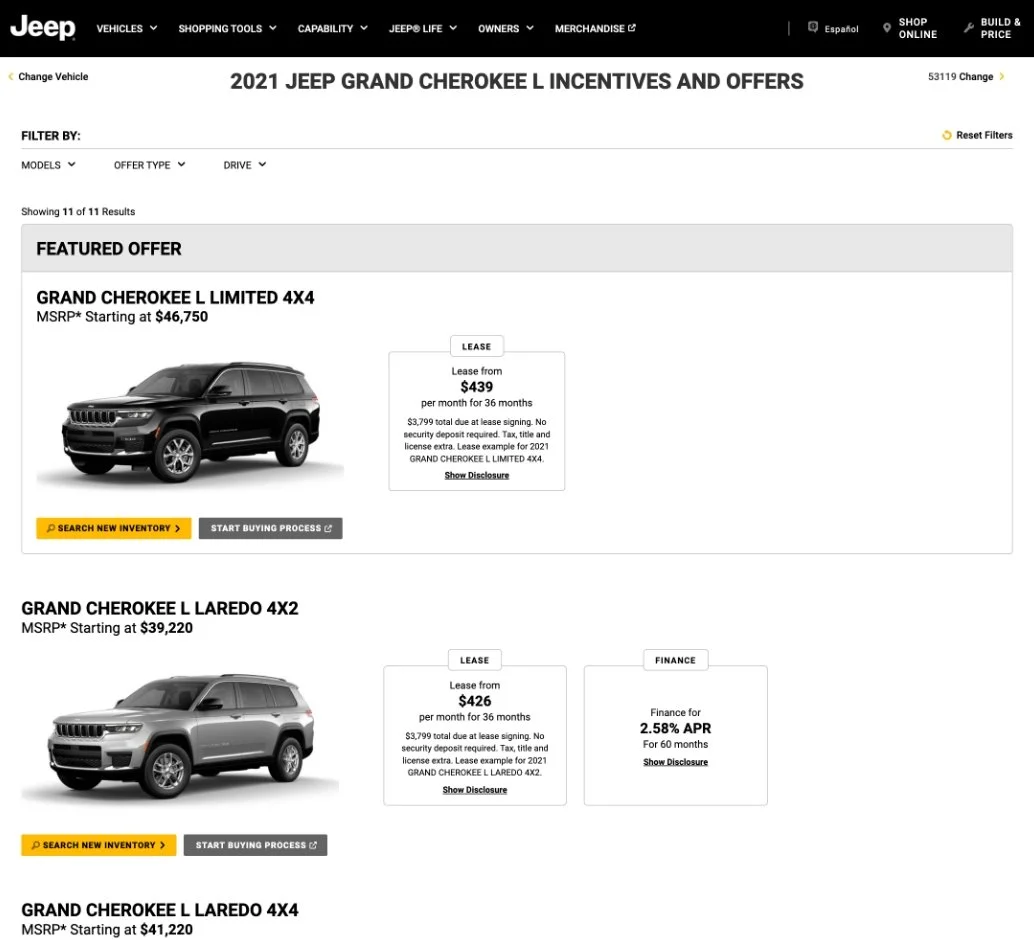Expand the Offer Type filter dropdown
Screen dimensions: 1034x940
click(150, 165)
